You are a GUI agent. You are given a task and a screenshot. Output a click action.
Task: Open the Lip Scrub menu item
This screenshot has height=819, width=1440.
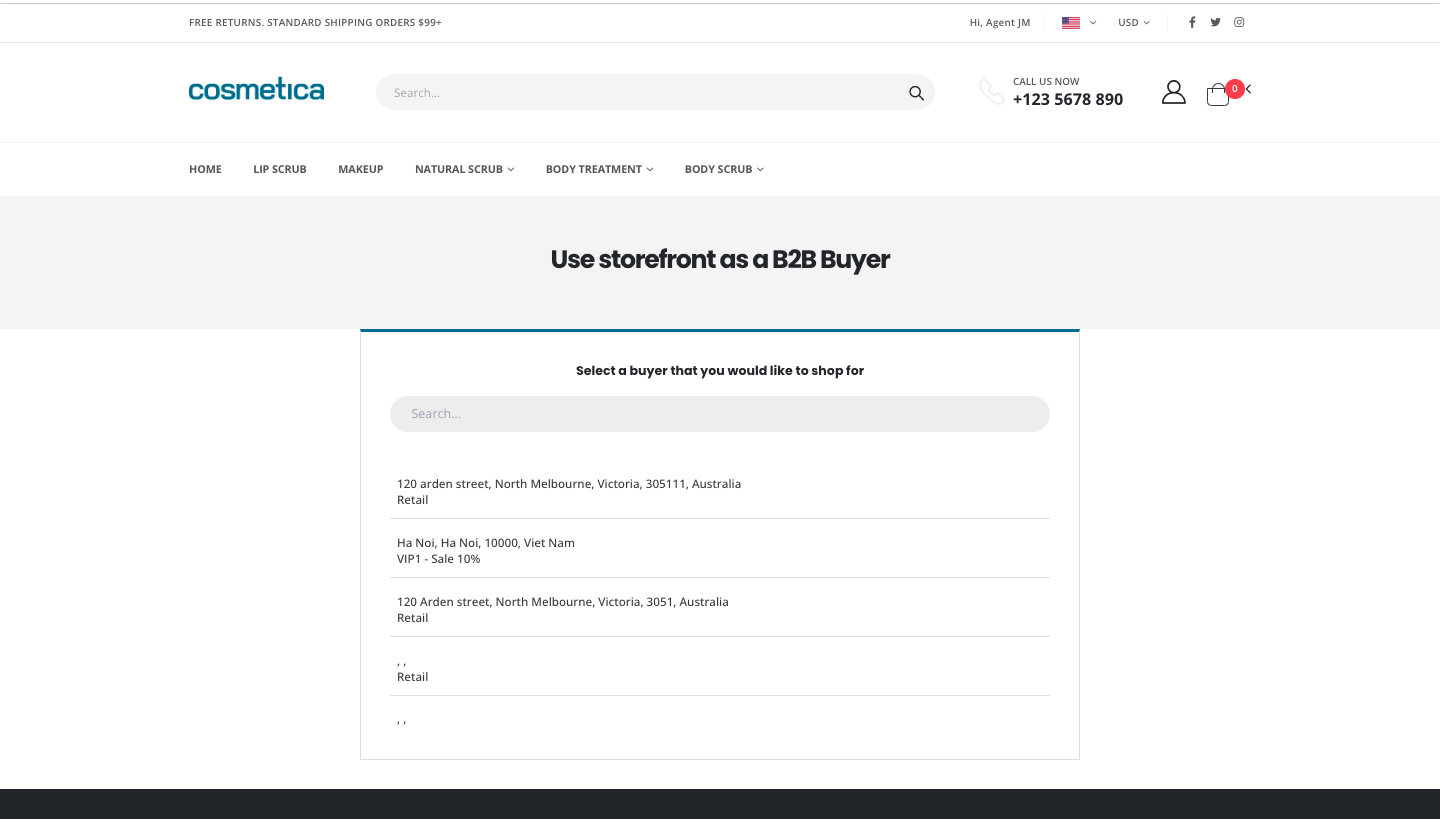tap(279, 169)
